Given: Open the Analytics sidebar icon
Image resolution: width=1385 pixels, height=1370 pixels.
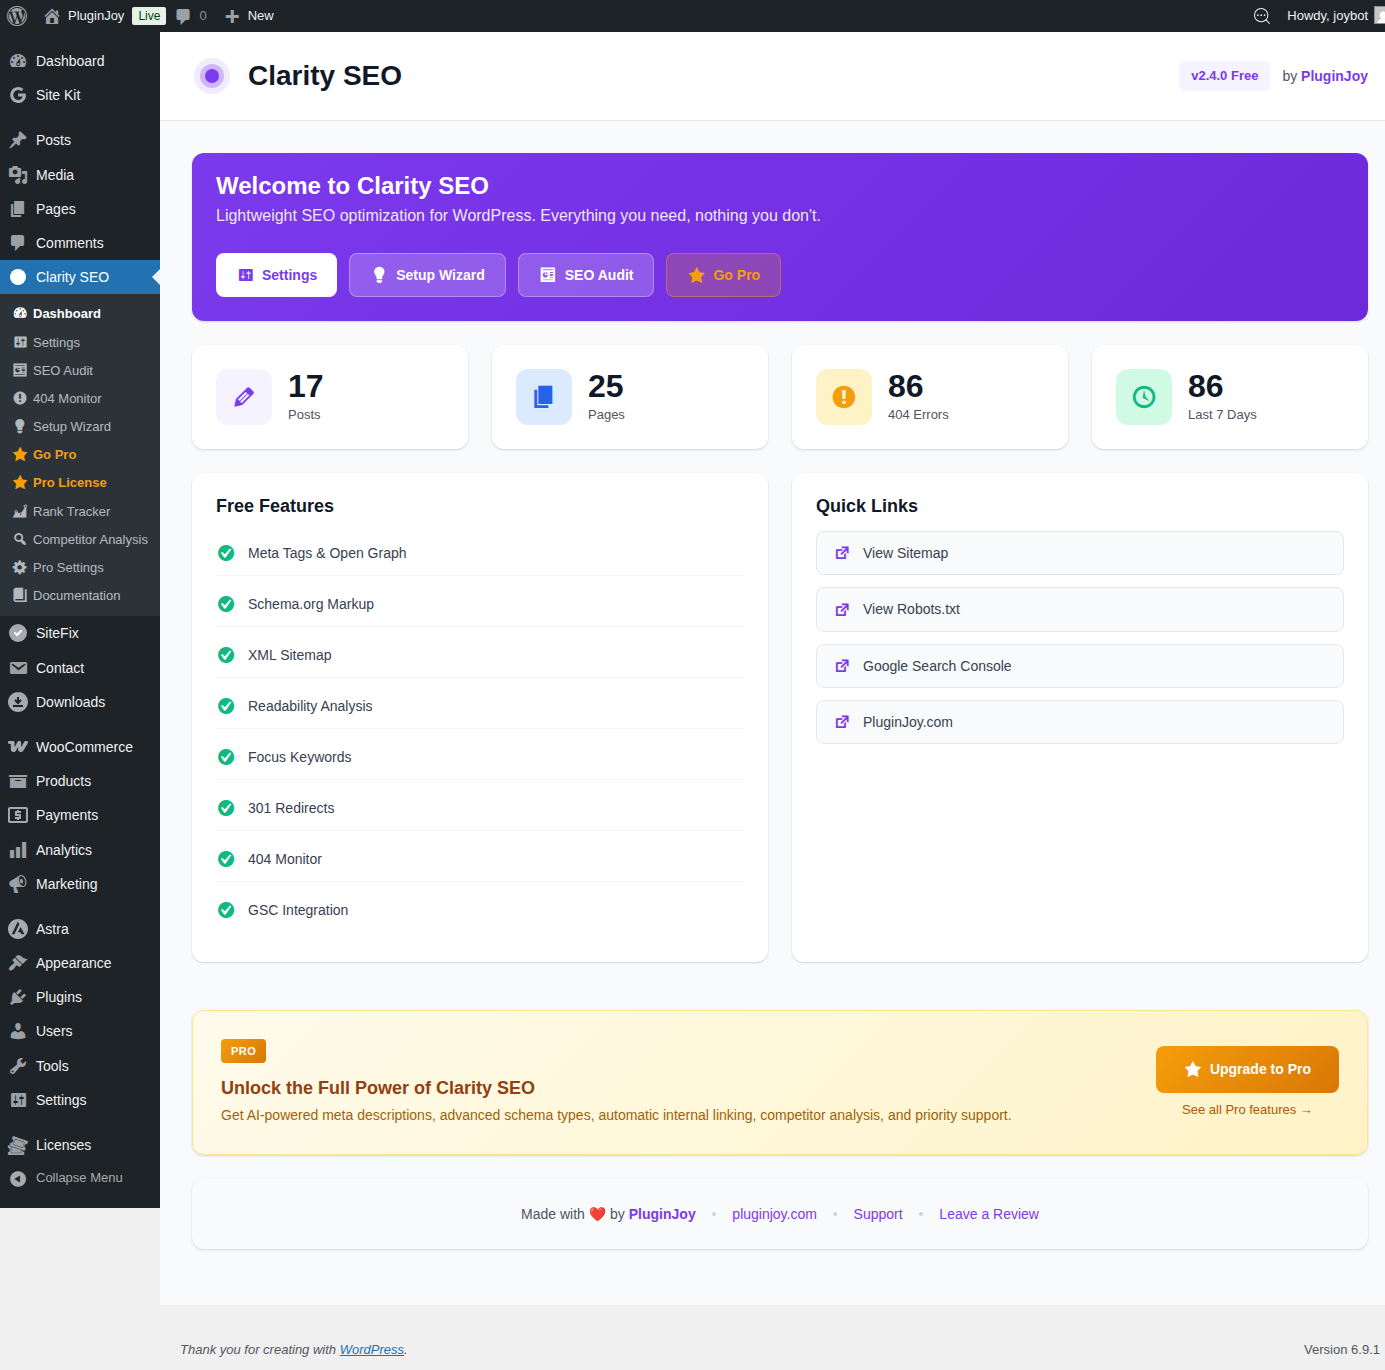Looking at the screenshot, I should coord(18,849).
